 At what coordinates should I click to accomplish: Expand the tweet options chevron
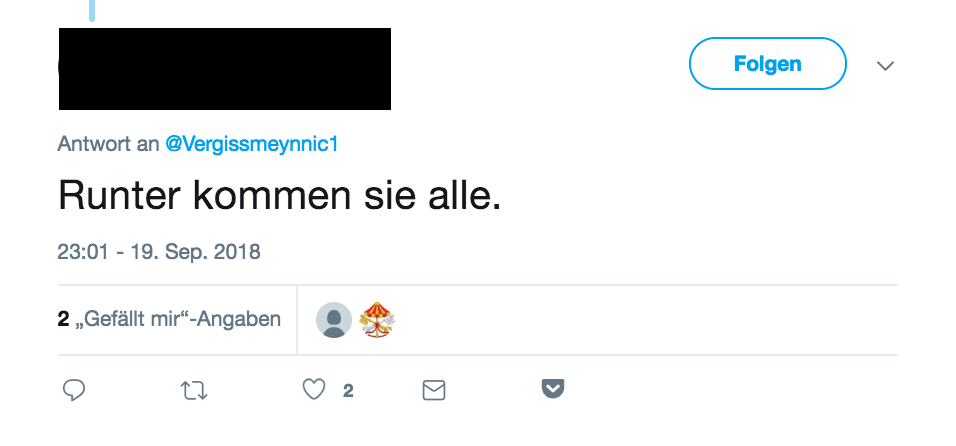(885, 65)
